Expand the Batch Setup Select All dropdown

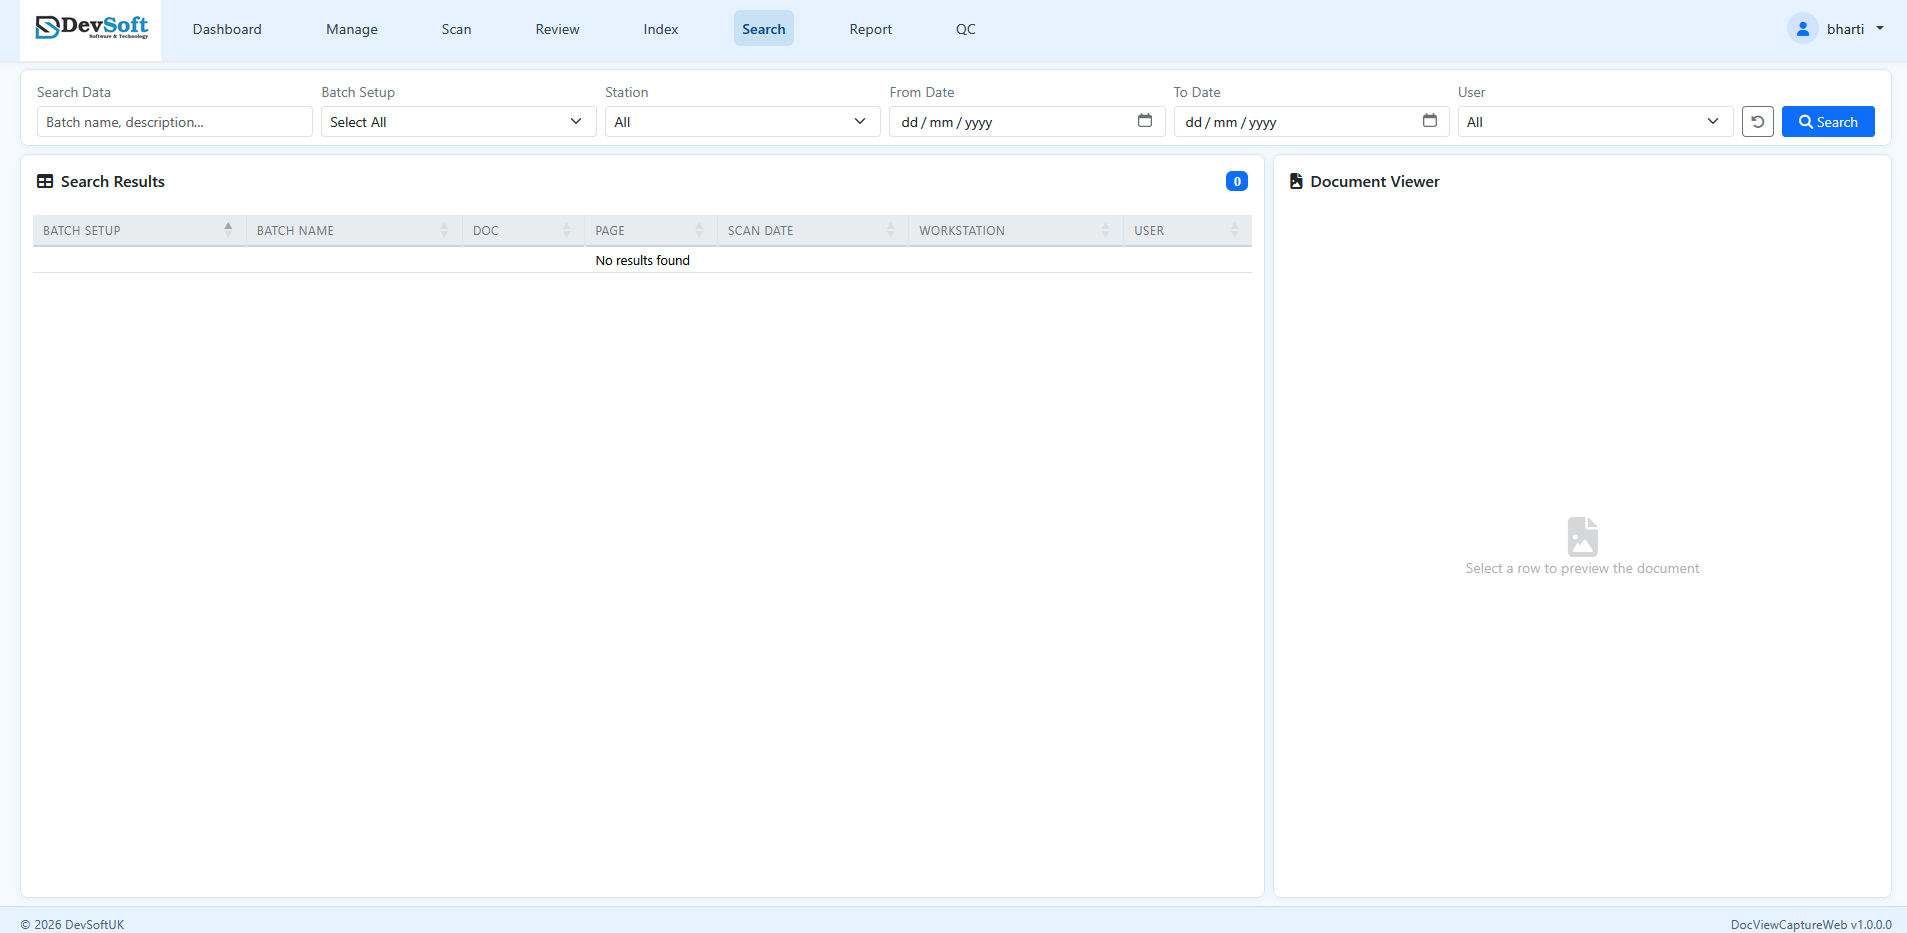459,122
